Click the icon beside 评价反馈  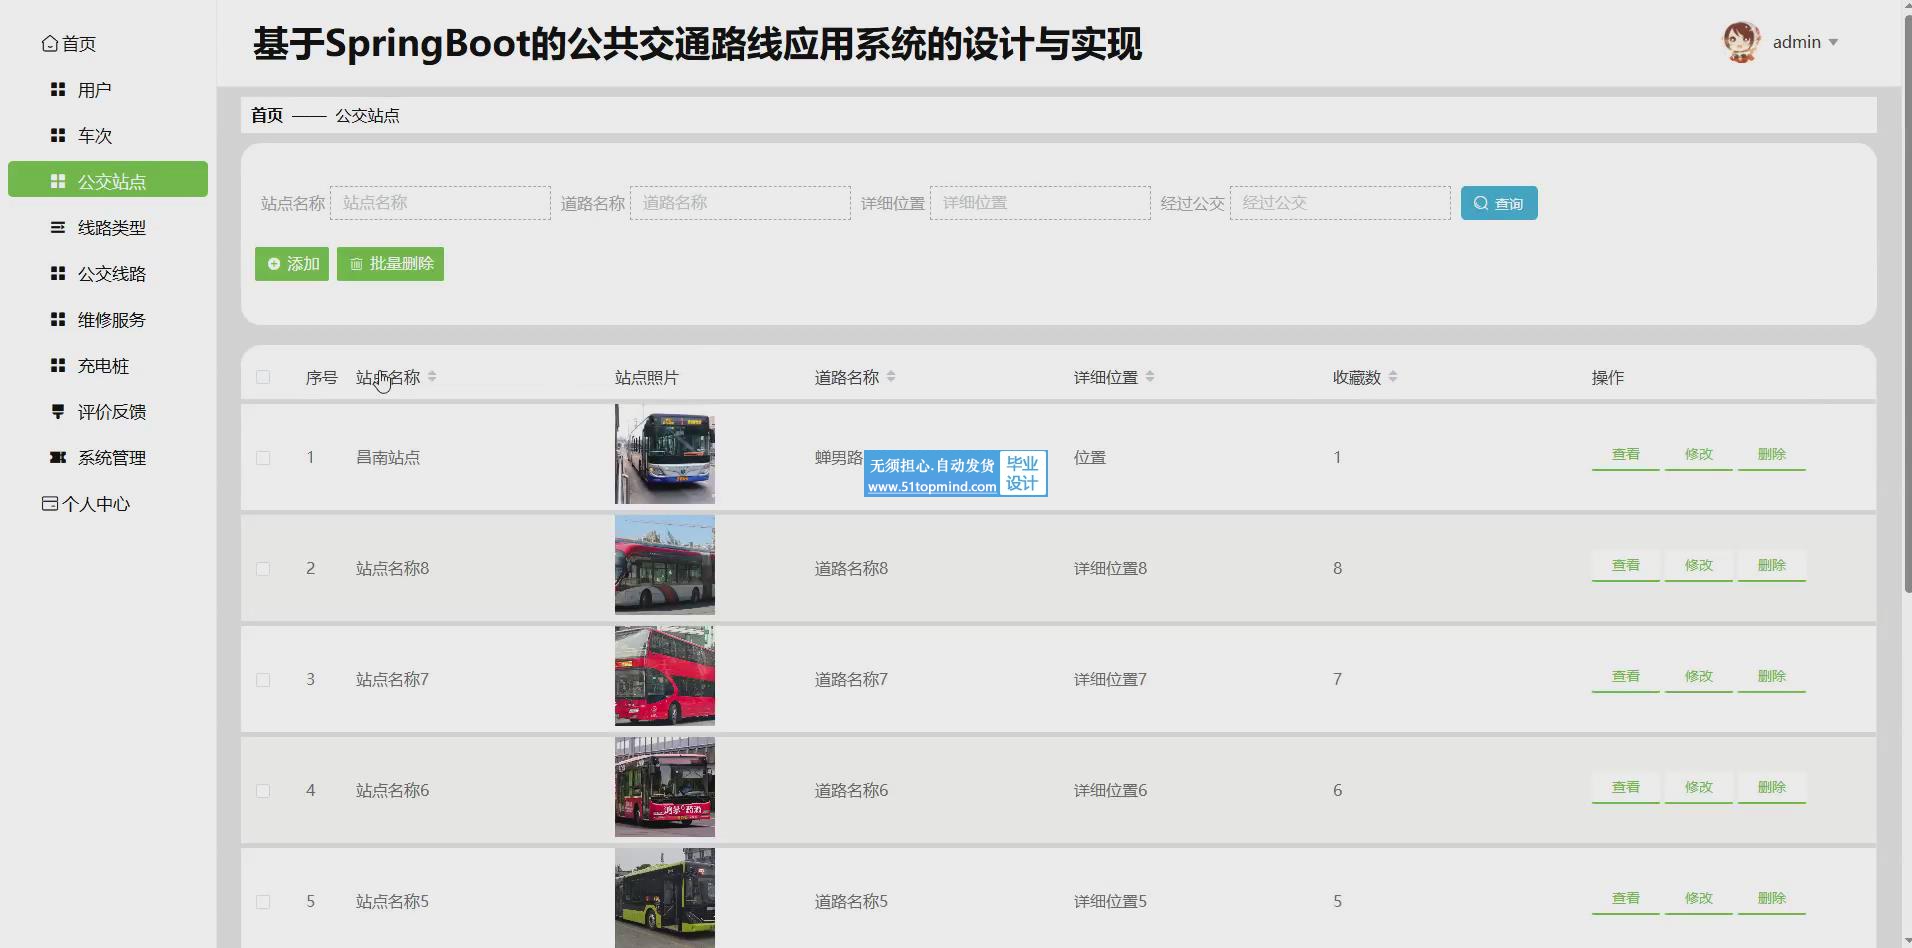(58, 412)
